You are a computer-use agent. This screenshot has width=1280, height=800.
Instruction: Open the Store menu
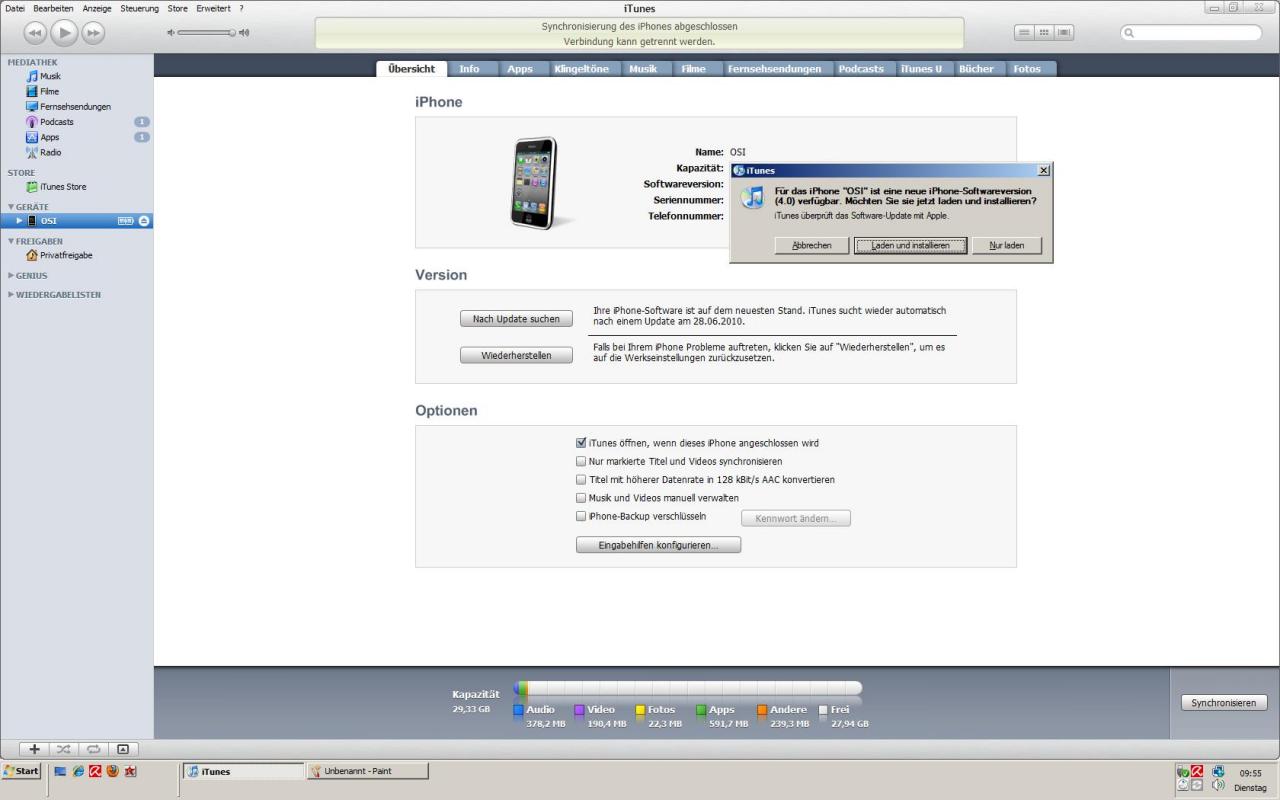coord(177,8)
